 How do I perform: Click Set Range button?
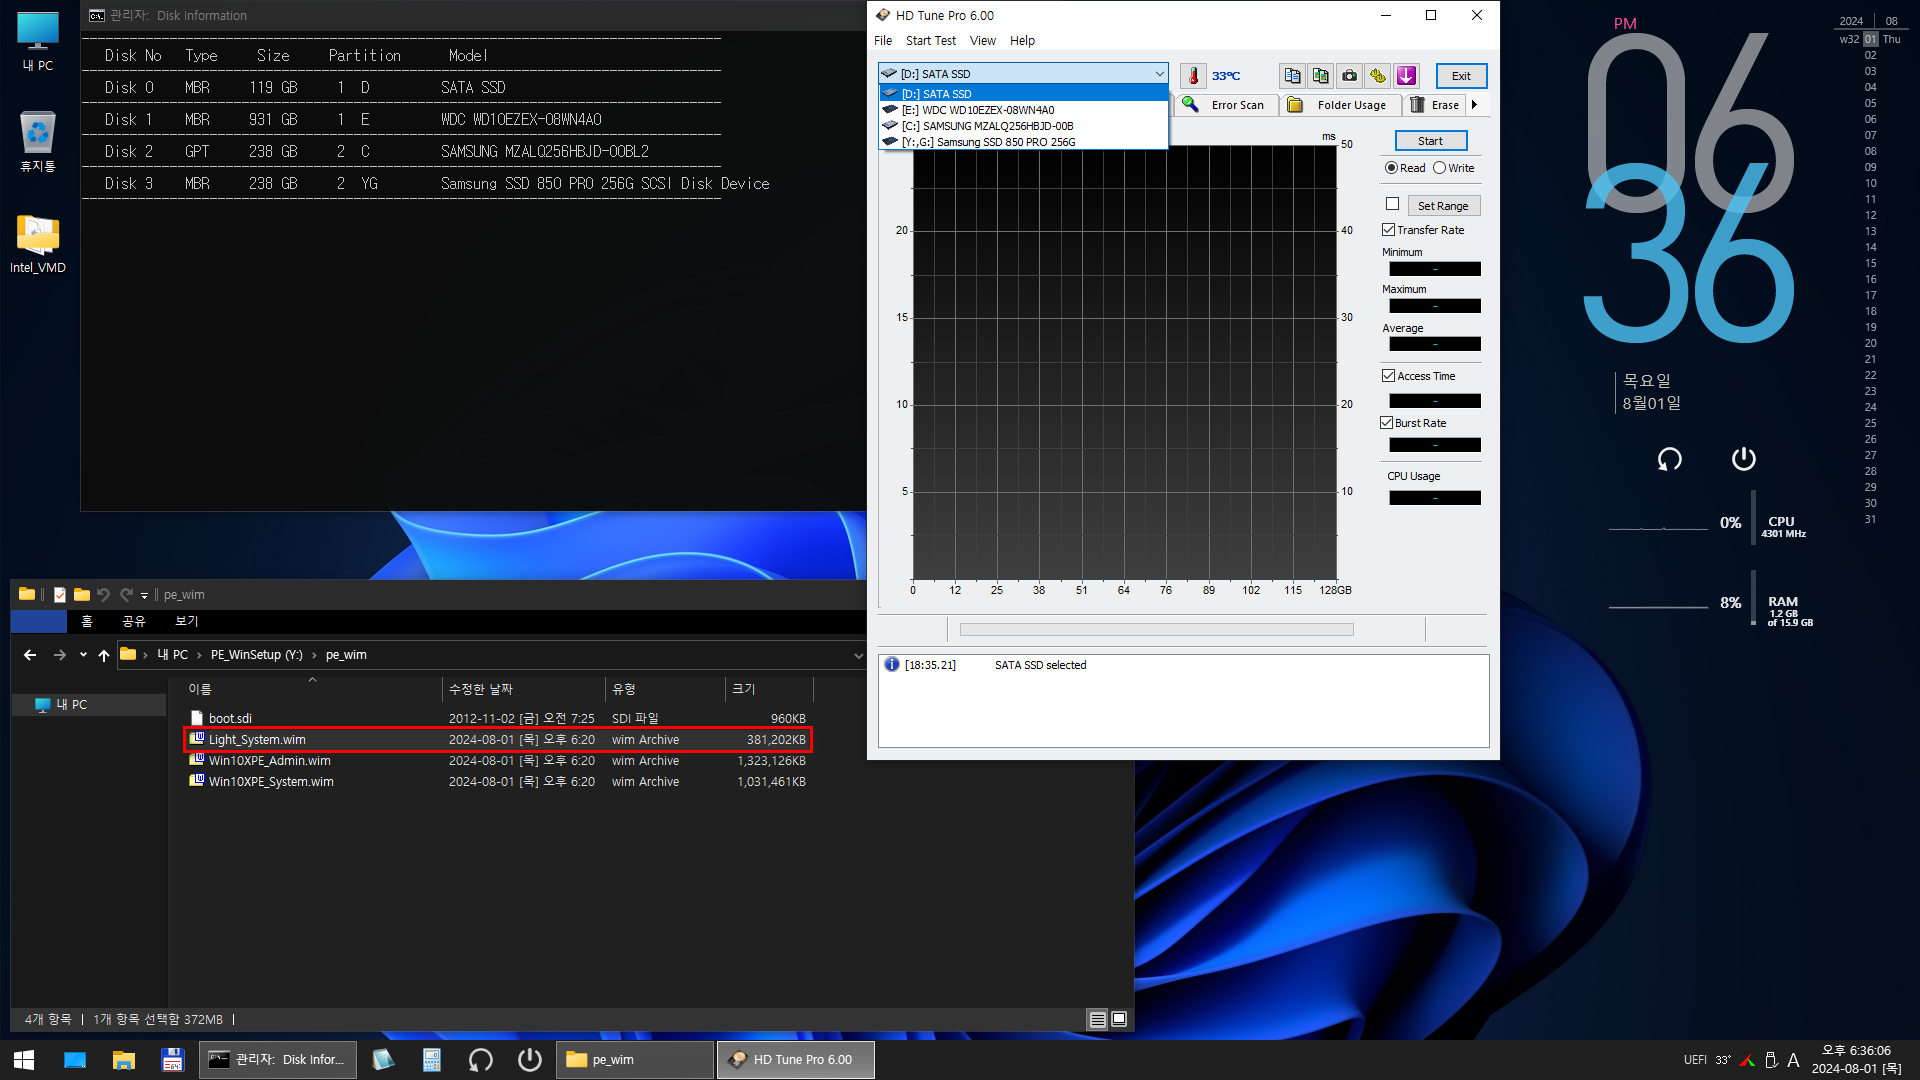[x=1443, y=206]
